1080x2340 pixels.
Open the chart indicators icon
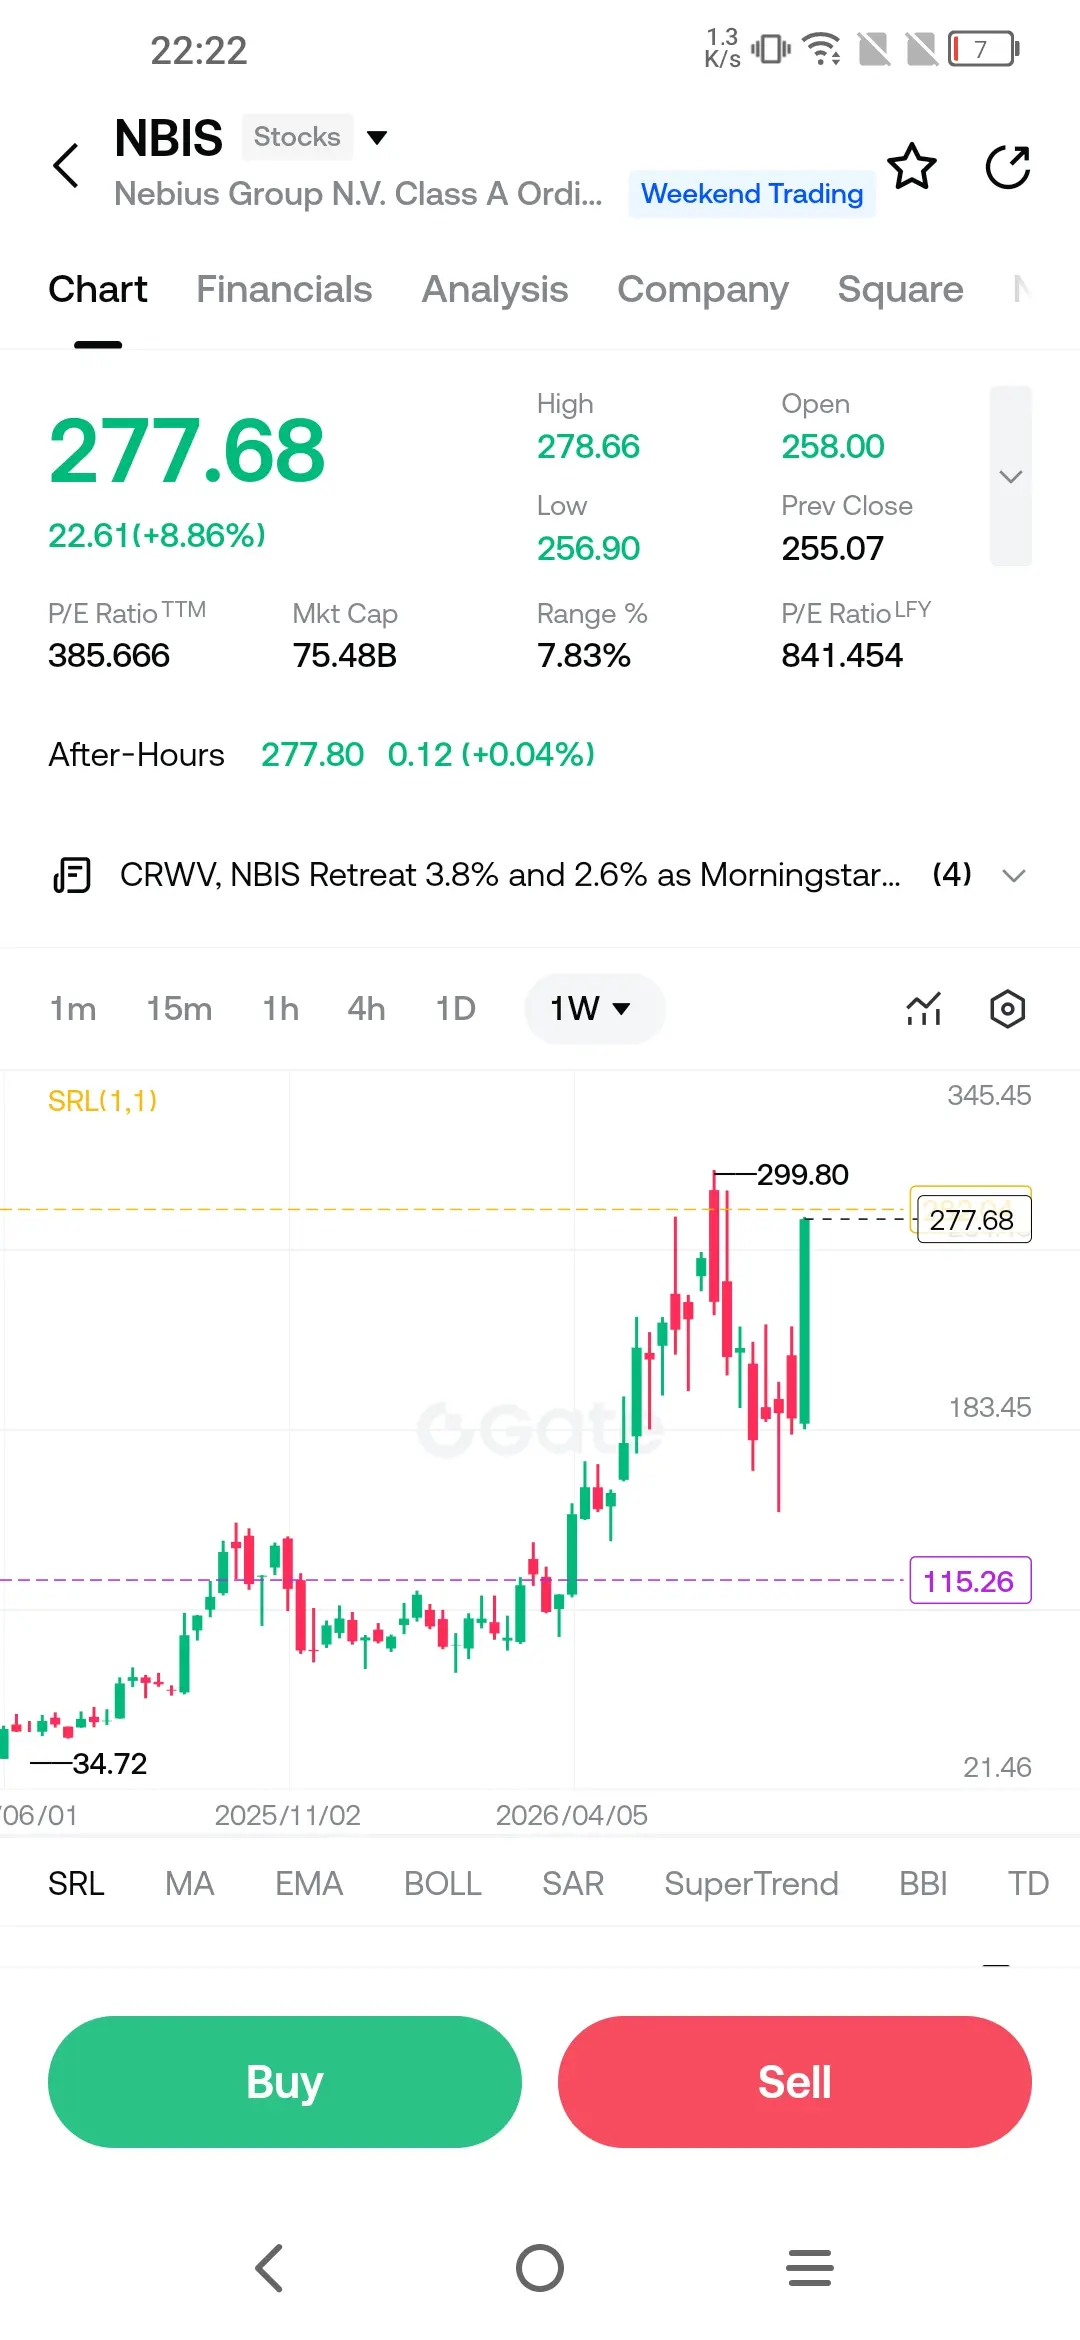coord(924,1009)
